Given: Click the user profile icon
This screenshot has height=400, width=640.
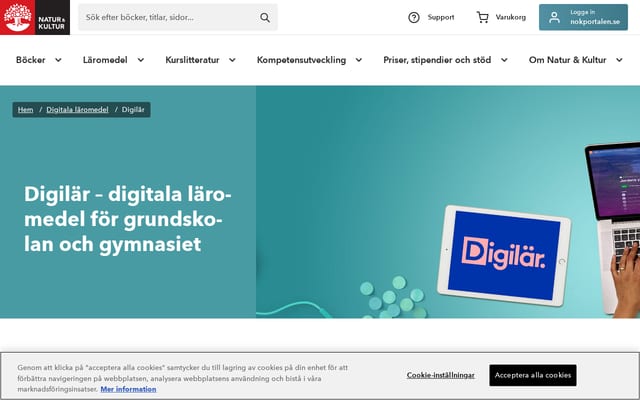Looking at the screenshot, I should pyautogui.click(x=554, y=17).
